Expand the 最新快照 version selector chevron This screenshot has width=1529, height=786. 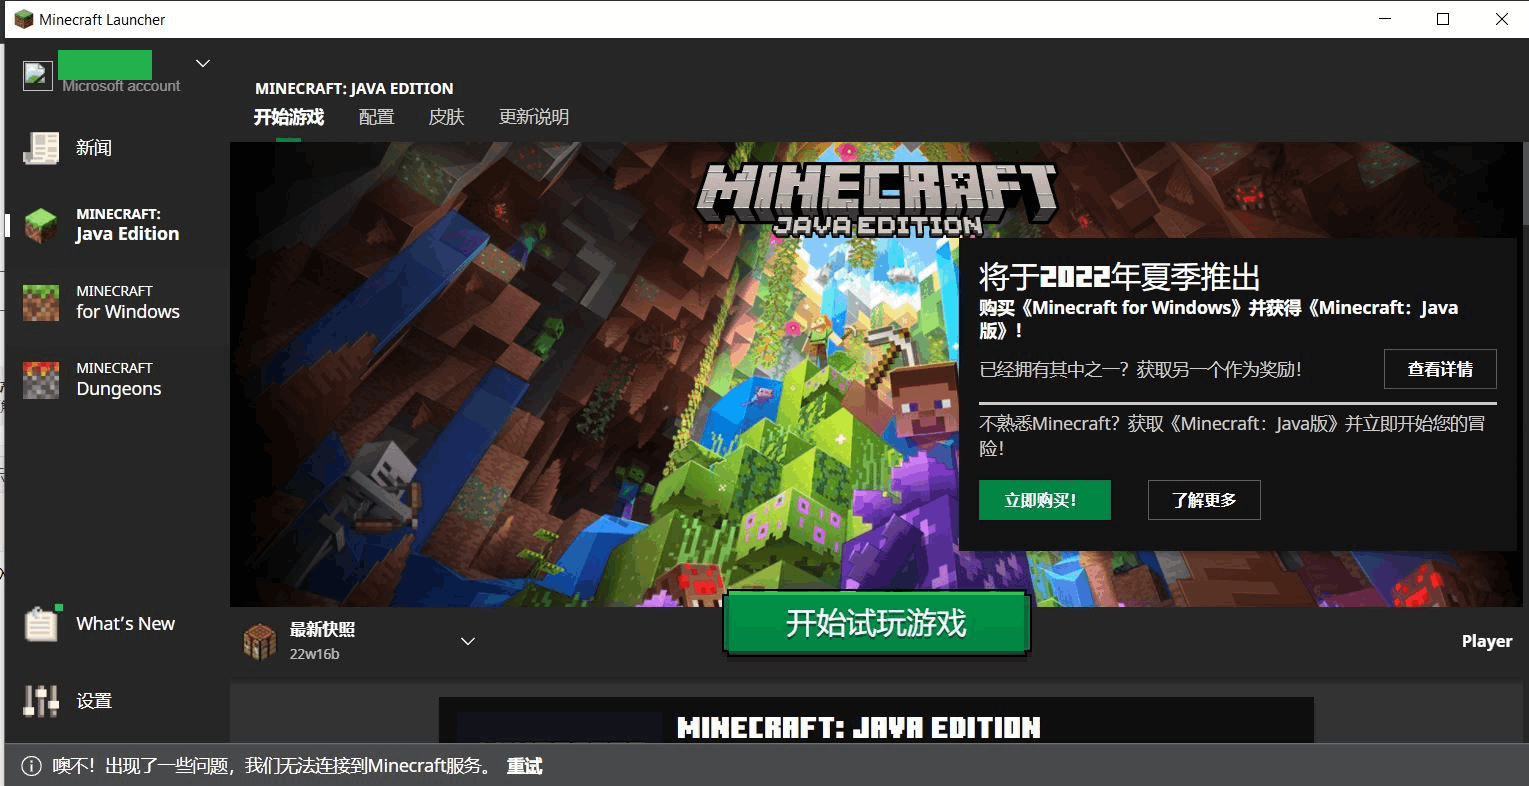pos(467,641)
